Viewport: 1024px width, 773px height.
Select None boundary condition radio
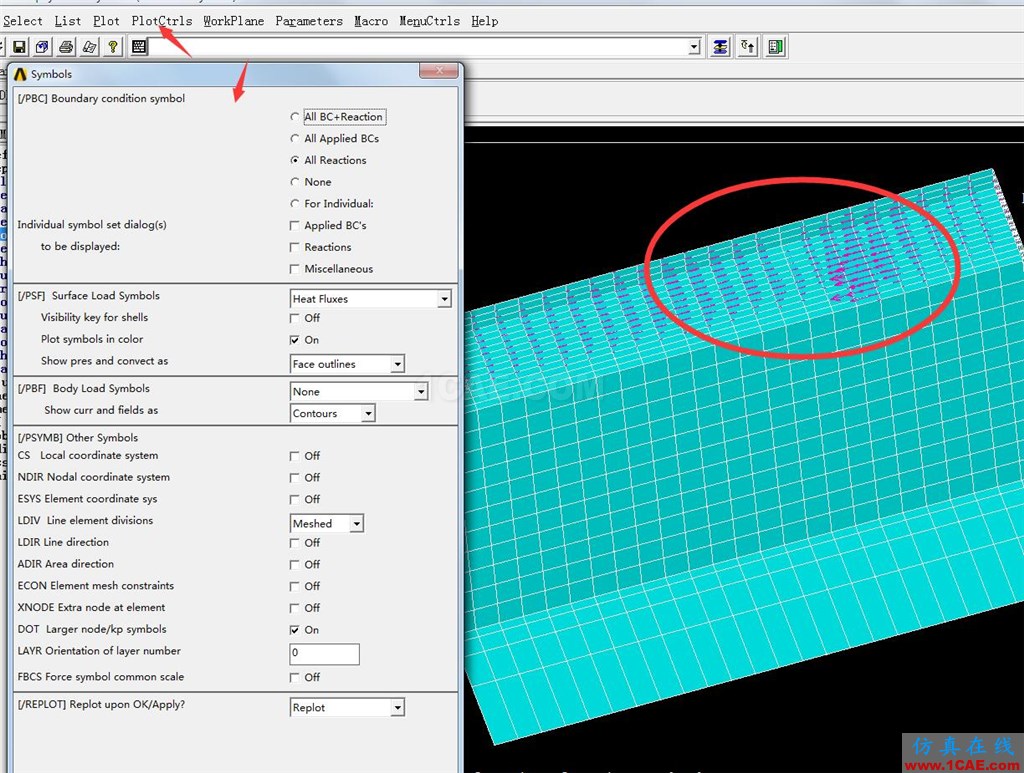pos(295,182)
